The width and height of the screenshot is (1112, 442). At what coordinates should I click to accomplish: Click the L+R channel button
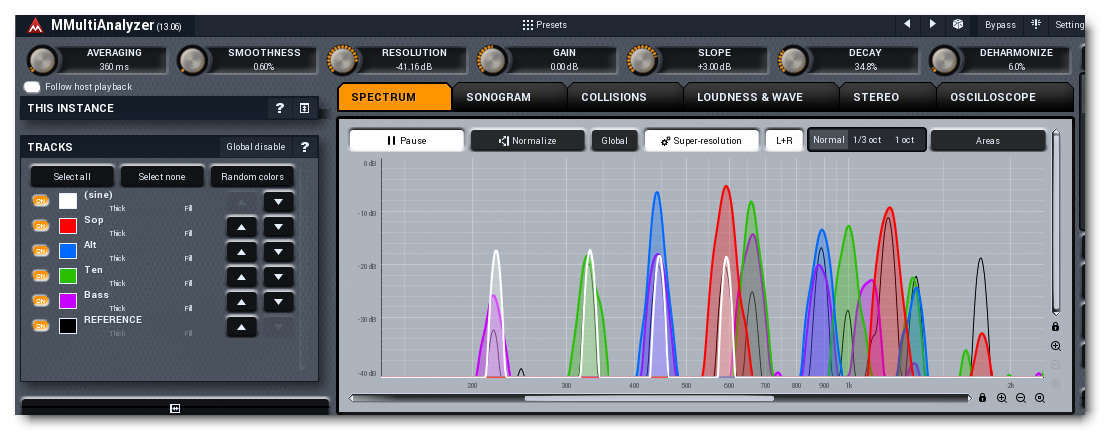click(784, 140)
